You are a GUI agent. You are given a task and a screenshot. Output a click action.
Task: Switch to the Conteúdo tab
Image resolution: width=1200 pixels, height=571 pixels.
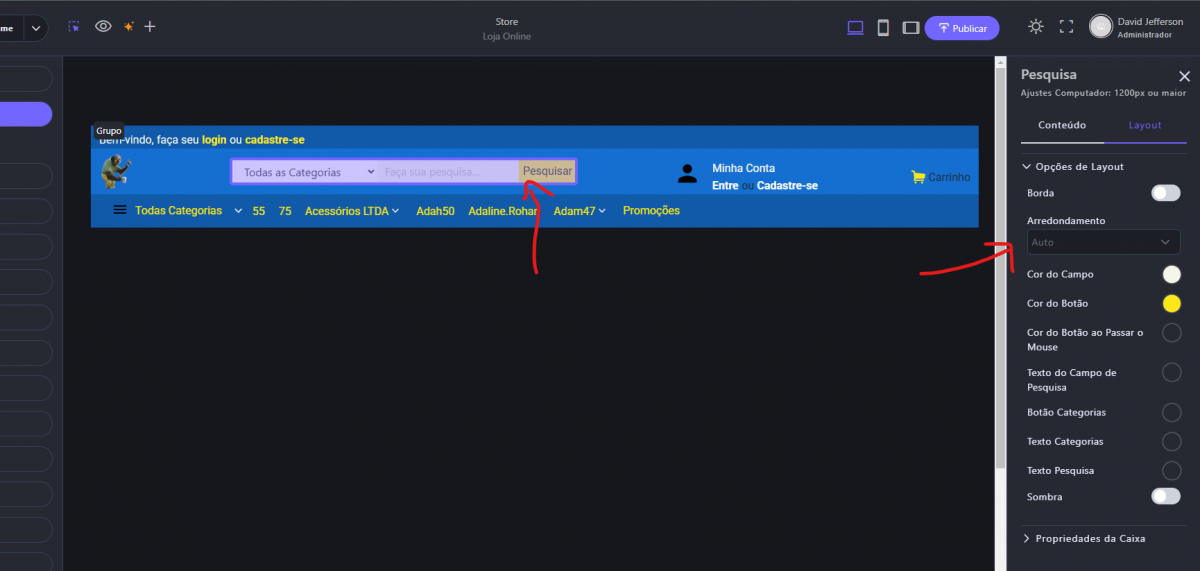click(x=1062, y=125)
